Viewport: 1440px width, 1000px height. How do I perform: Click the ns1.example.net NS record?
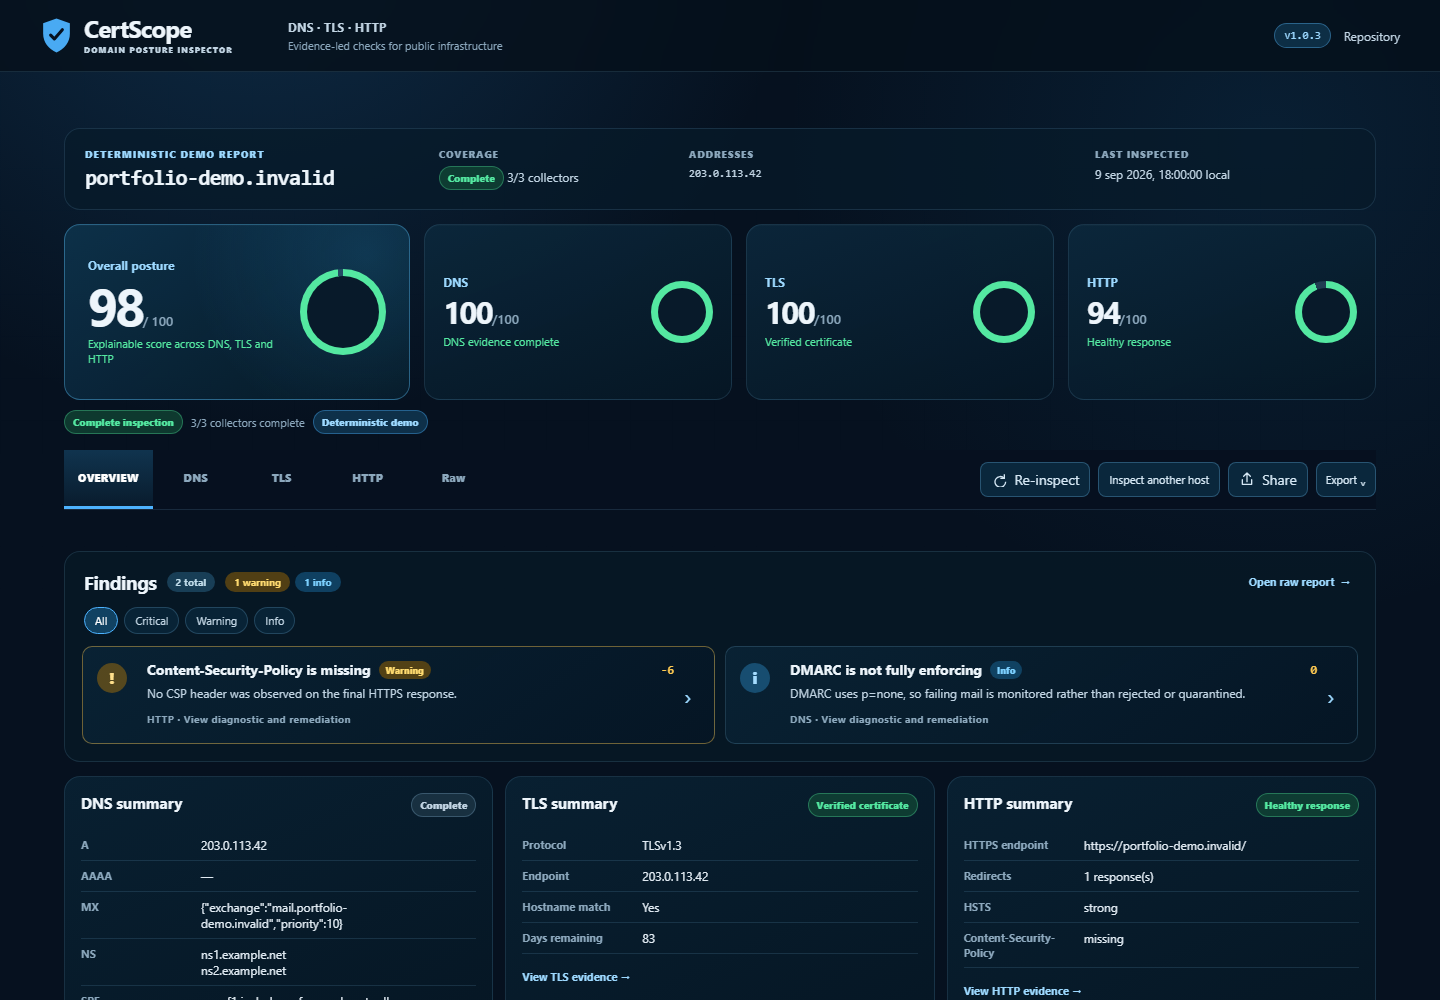tap(244, 955)
